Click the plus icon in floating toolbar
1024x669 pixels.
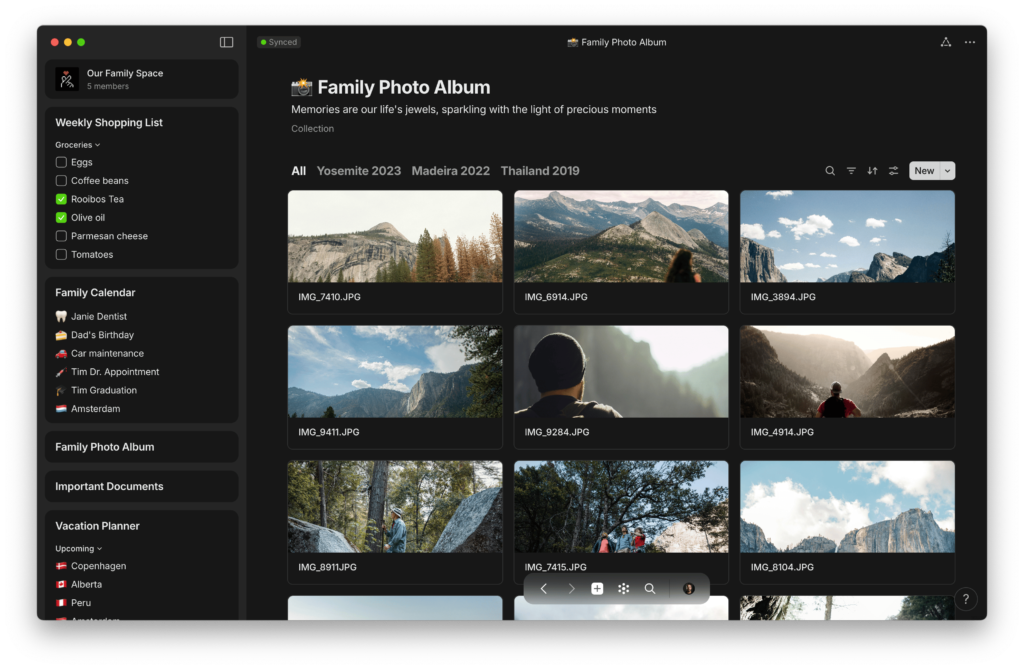pyautogui.click(x=597, y=589)
